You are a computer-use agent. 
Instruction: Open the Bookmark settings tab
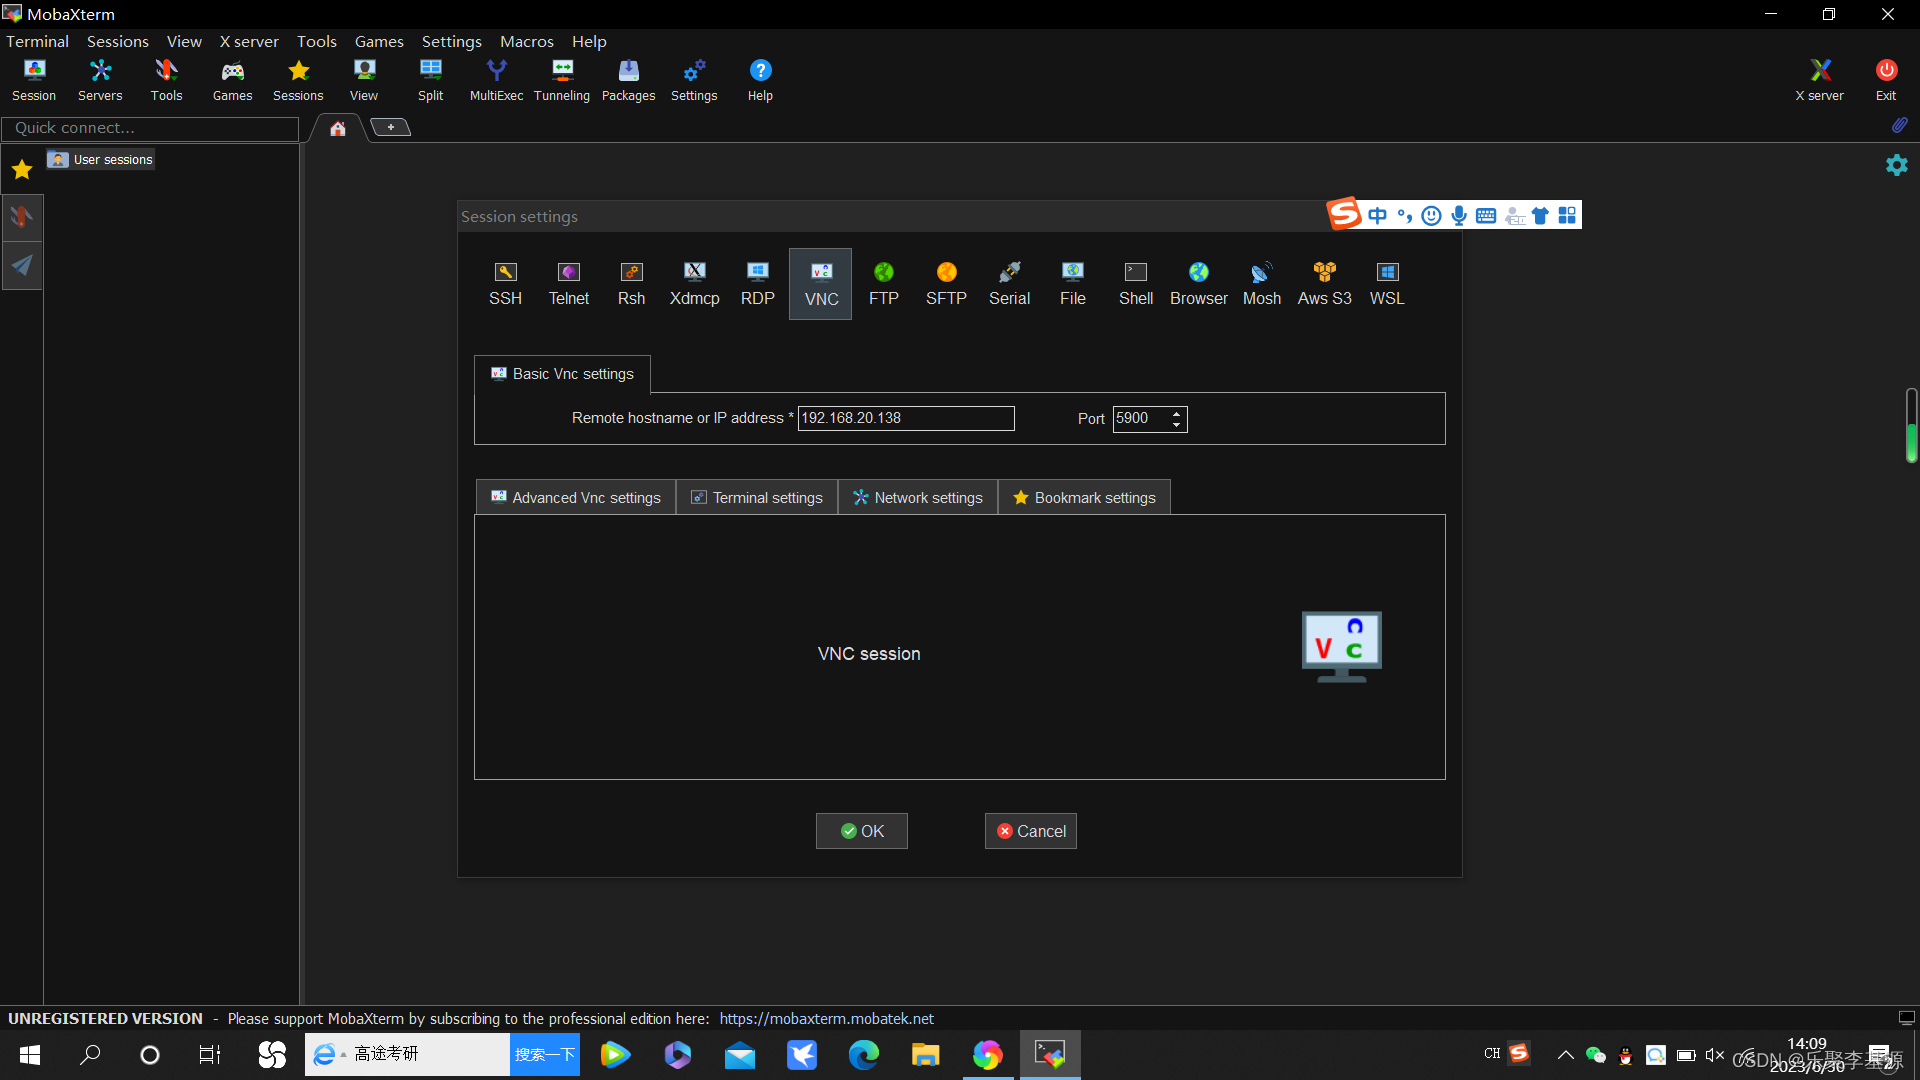(1084, 498)
